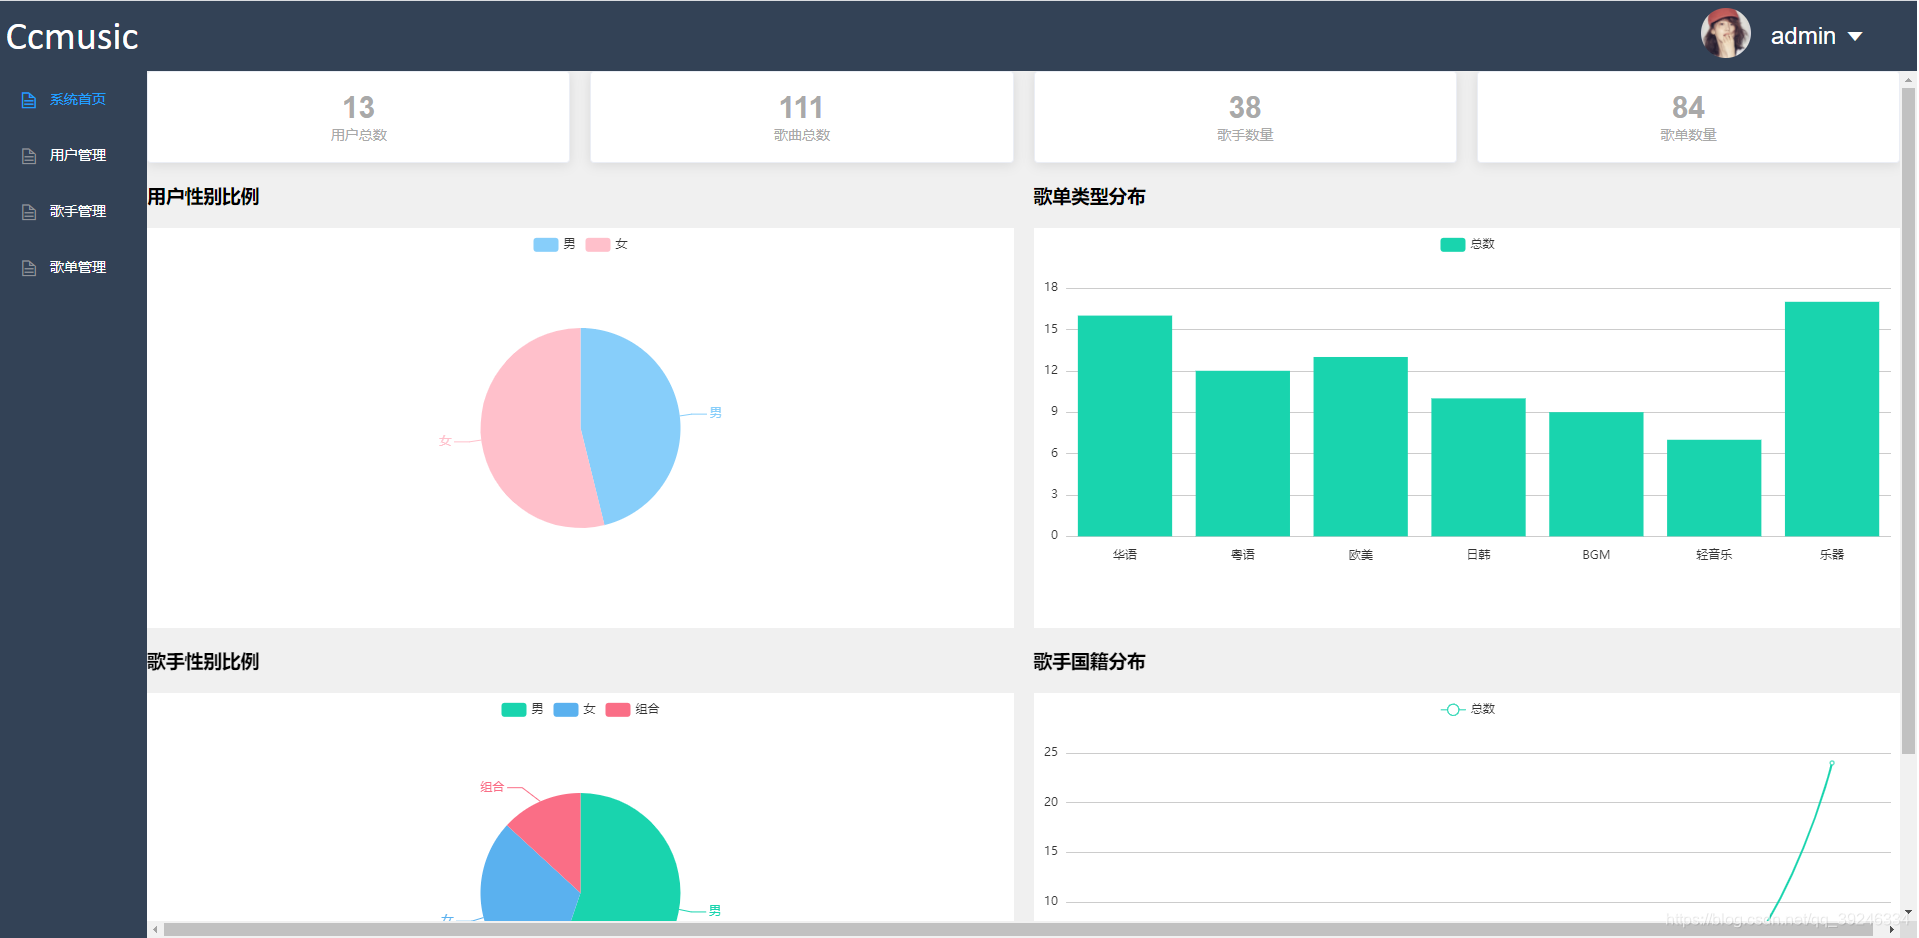Click the 欧美 bar in bar chart
The width and height of the screenshot is (1919, 938).
(1360, 446)
